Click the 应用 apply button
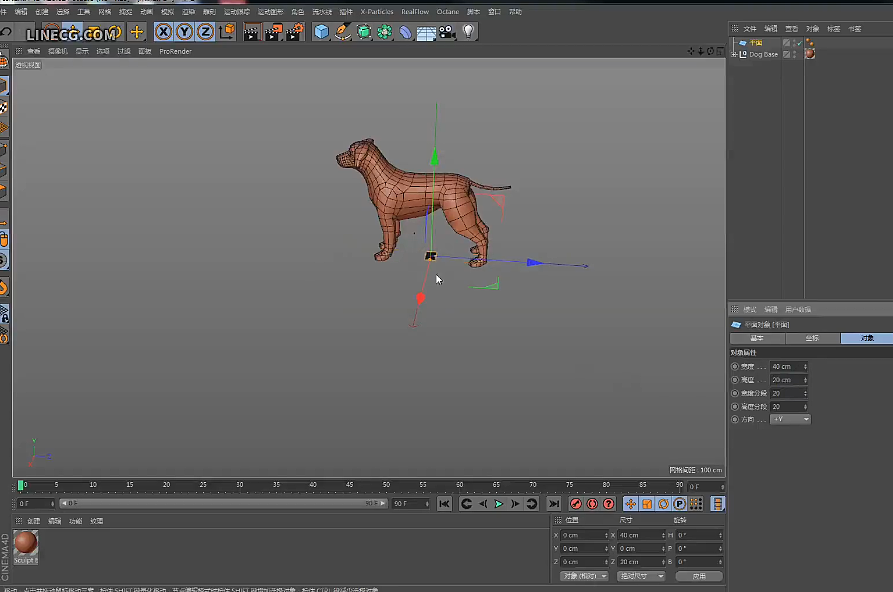This screenshot has width=893, height=592. [700, 576]
